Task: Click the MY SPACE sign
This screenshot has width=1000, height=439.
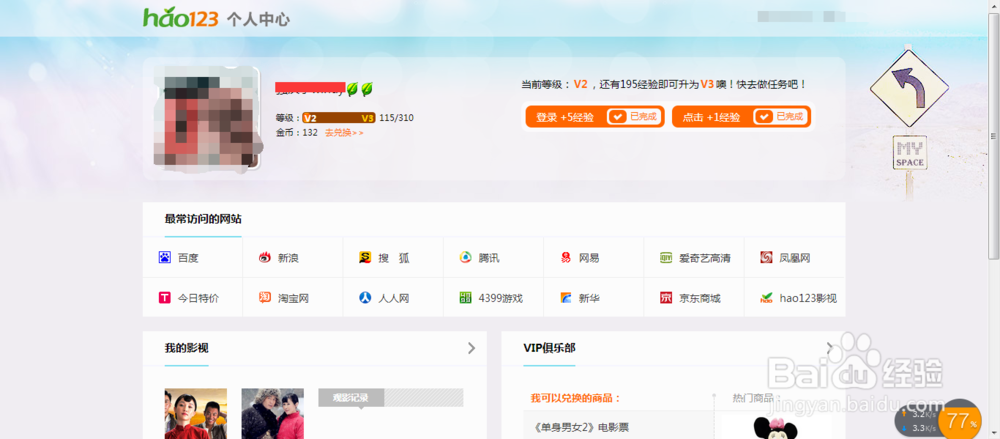Action: click(909, 153)
